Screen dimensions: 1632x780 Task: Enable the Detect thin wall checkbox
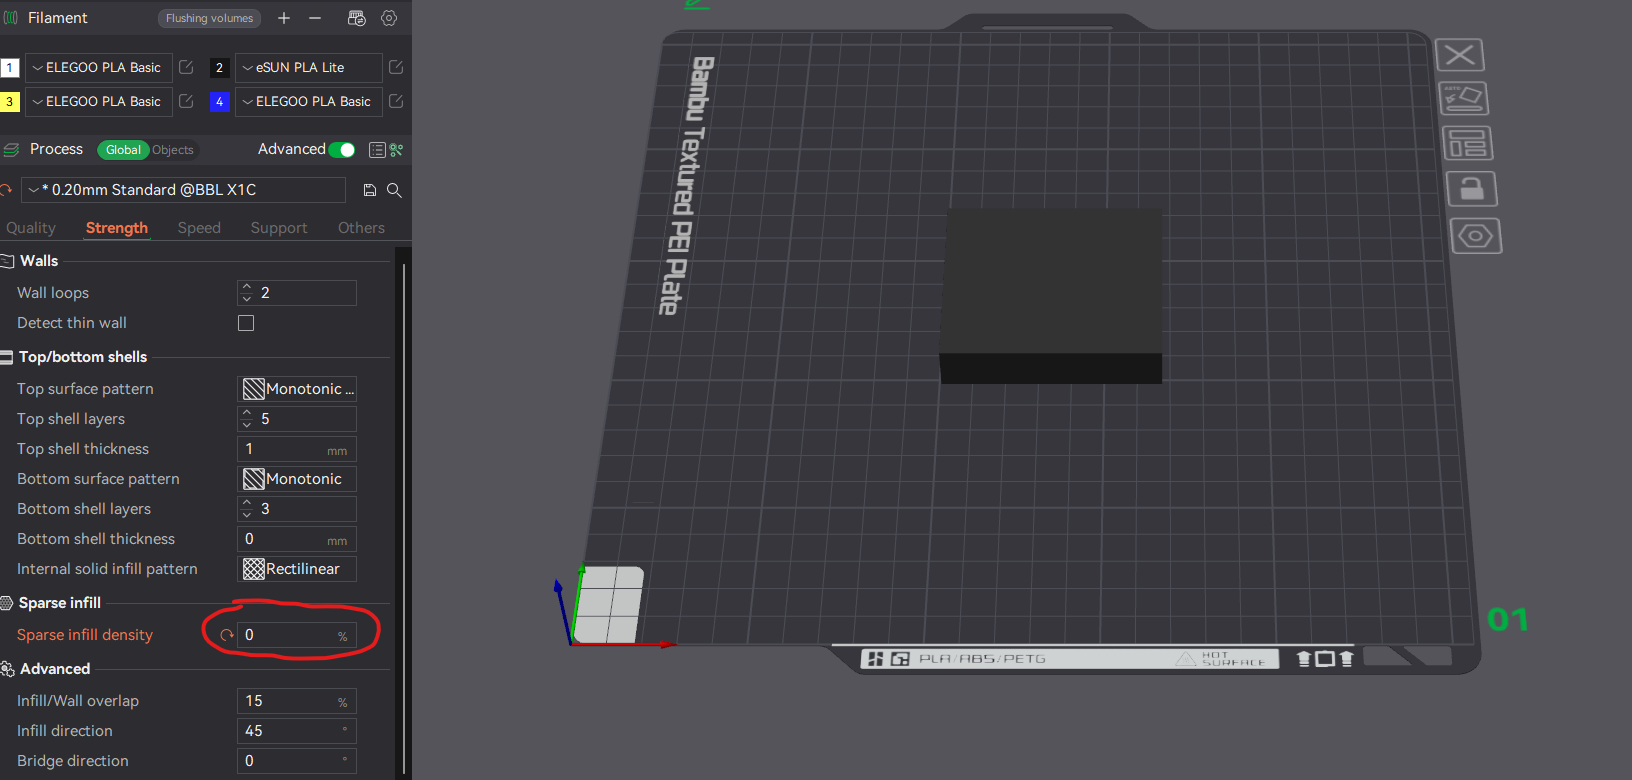pyautogui.click(x=246, y=323)
